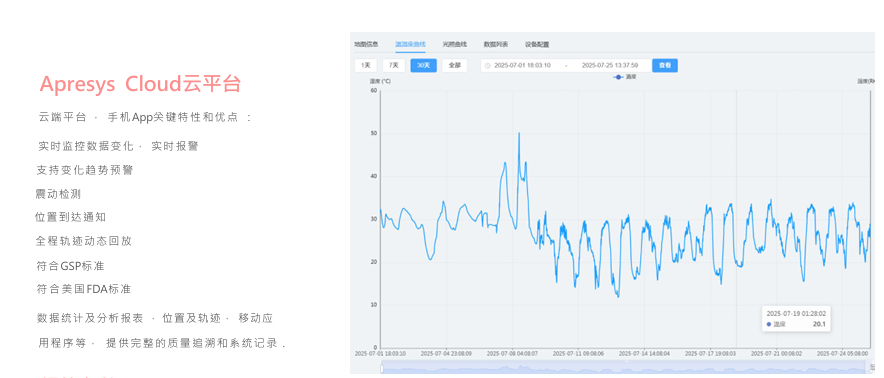Select the 7天 range button
Viewport: 884px width, 378px height.
[394, 65]
